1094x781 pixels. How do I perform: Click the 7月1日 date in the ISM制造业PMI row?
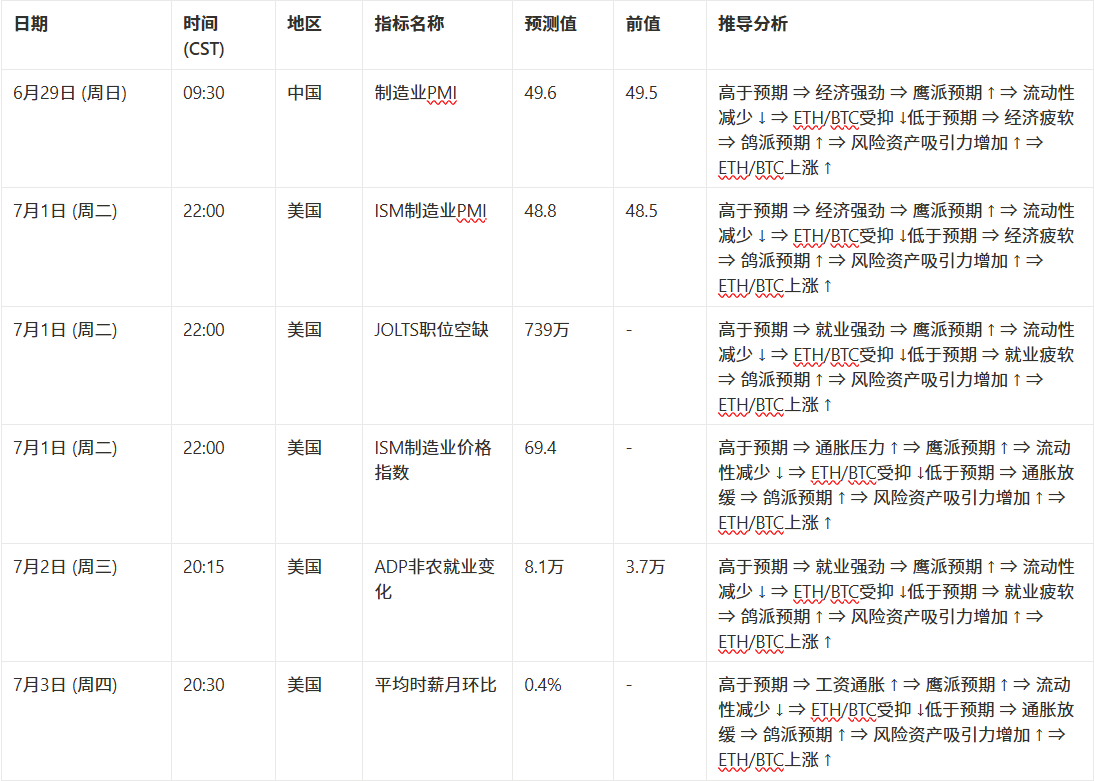65,211
